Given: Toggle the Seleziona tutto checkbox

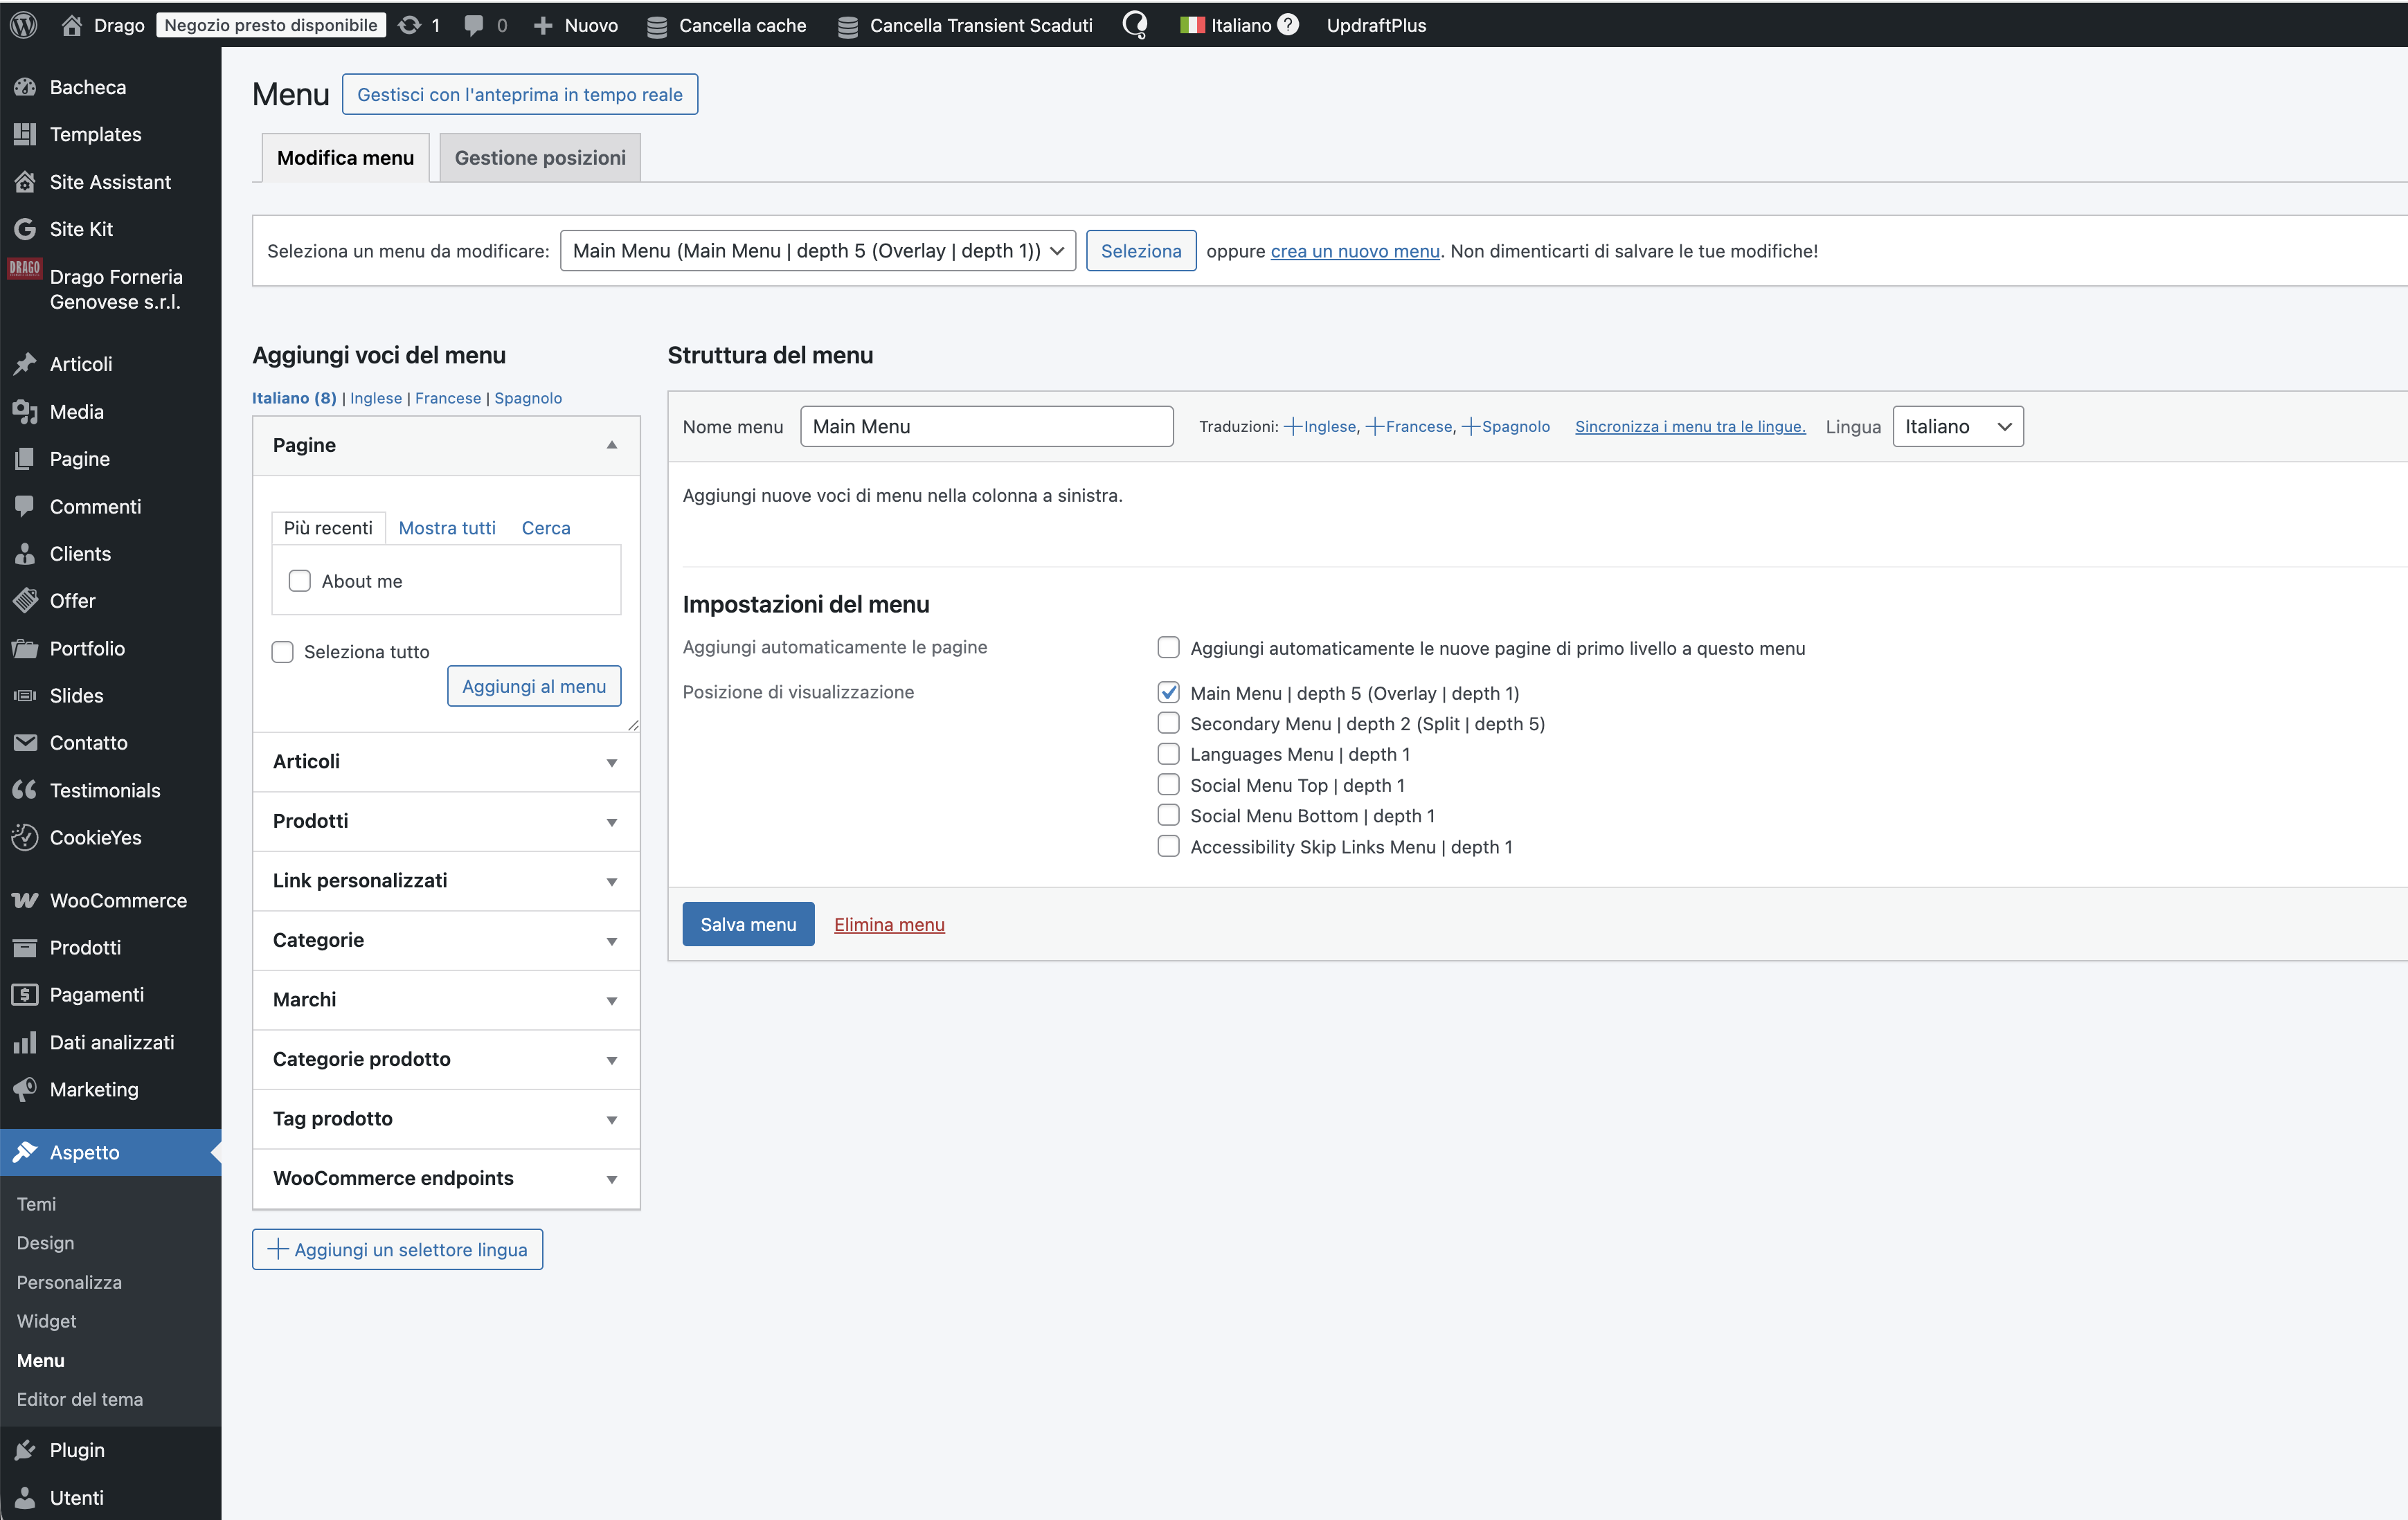Looking at the screenshot, I should point(283,652).
